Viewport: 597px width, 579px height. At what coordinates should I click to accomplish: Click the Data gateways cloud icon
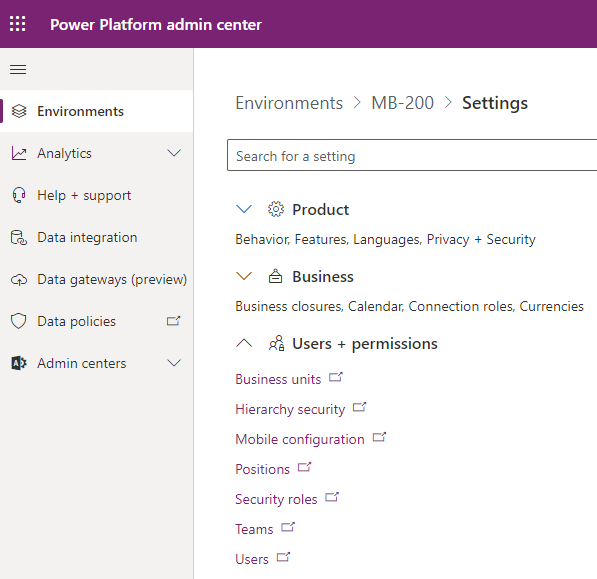point(19,280)
